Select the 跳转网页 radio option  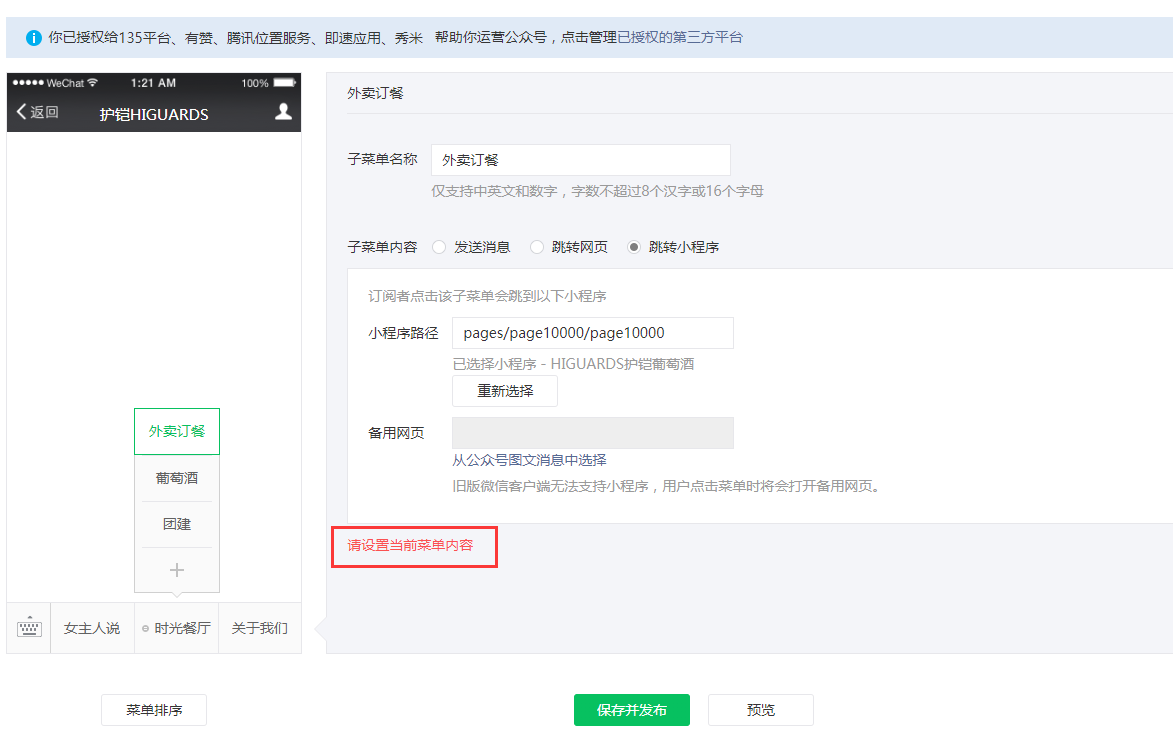click(x=536, y=247)
